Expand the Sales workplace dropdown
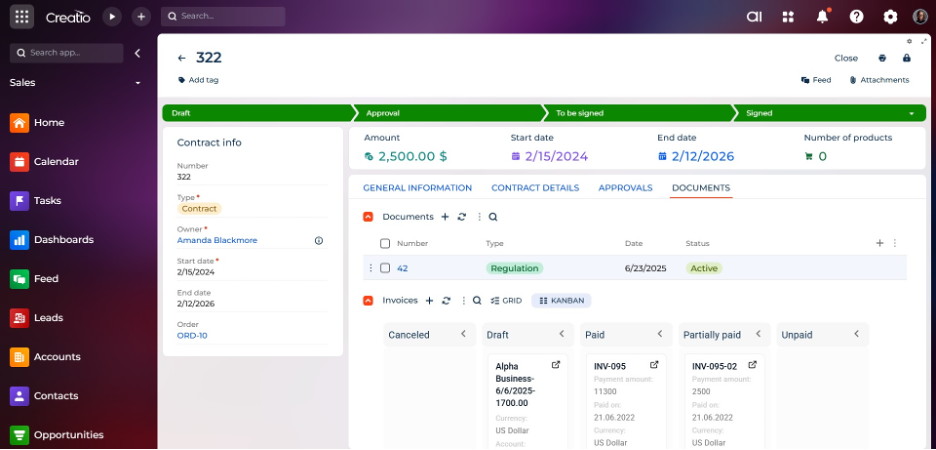The image size is (936, 450). (x=138, y=83)
